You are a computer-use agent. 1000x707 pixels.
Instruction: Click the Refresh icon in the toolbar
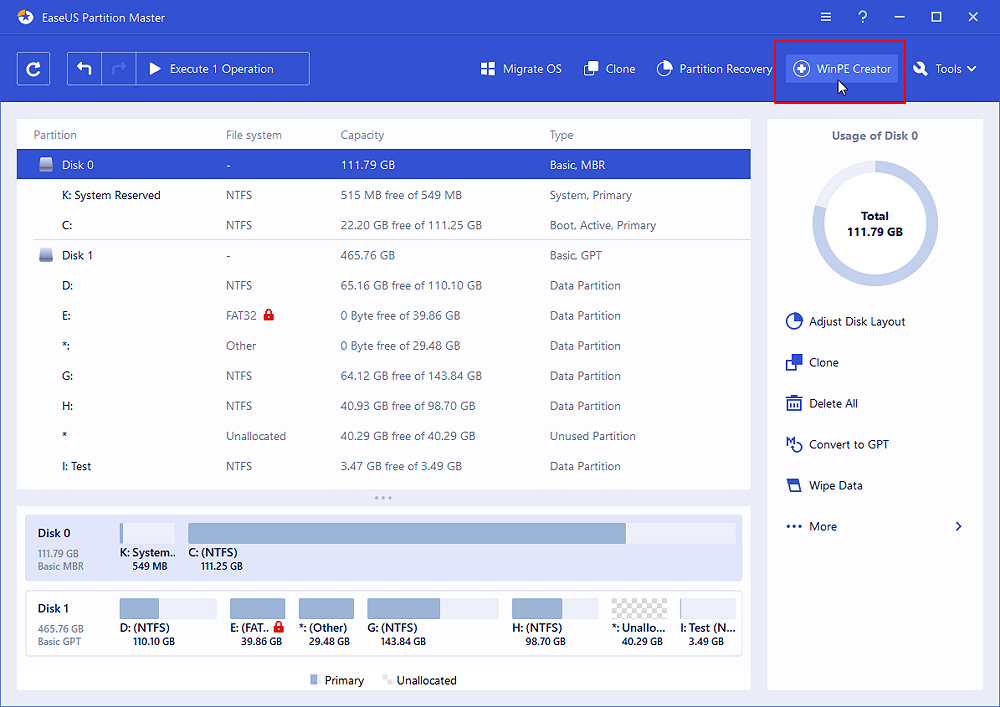33,69
